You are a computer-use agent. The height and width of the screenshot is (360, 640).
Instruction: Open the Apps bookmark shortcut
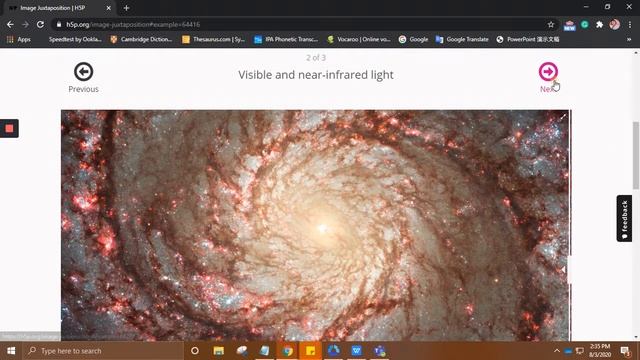[19, 39]
